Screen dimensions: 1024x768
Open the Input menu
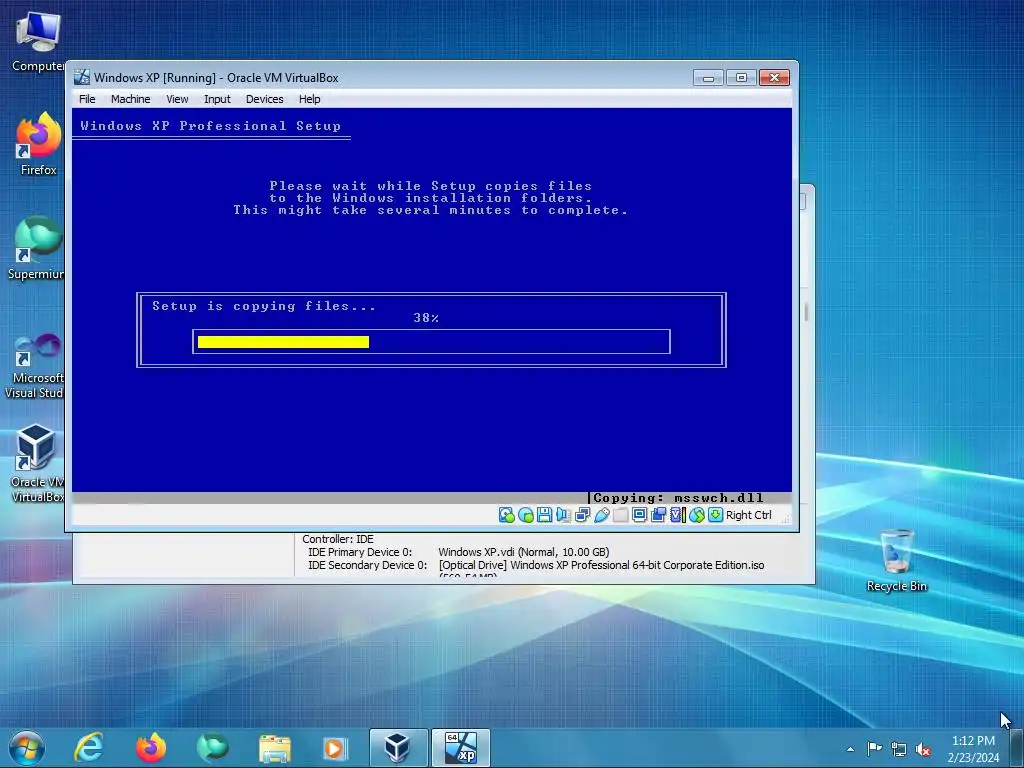(x=217, y=99)
